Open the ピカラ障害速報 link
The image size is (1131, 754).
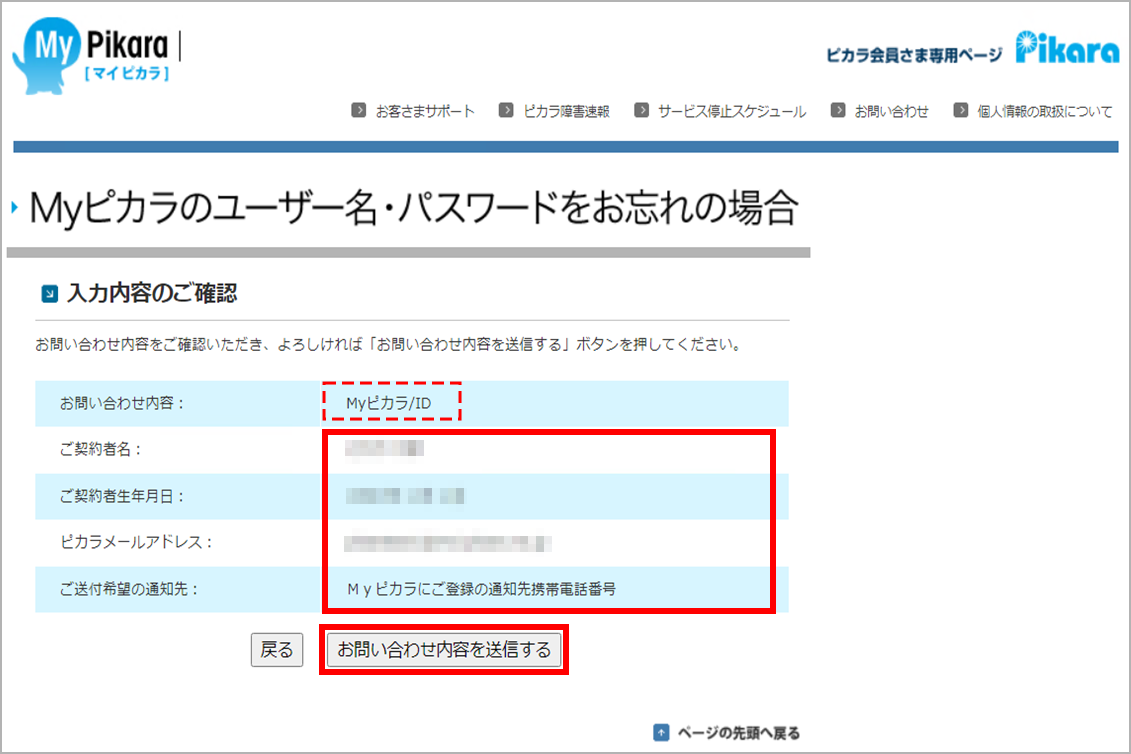tap(566, 111)
